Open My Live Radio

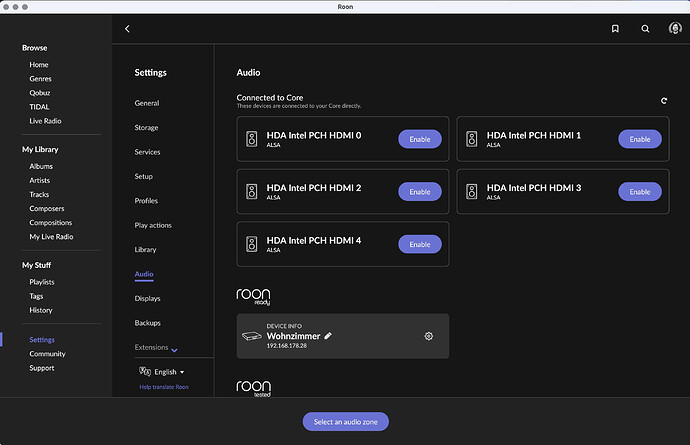(51, 237)
